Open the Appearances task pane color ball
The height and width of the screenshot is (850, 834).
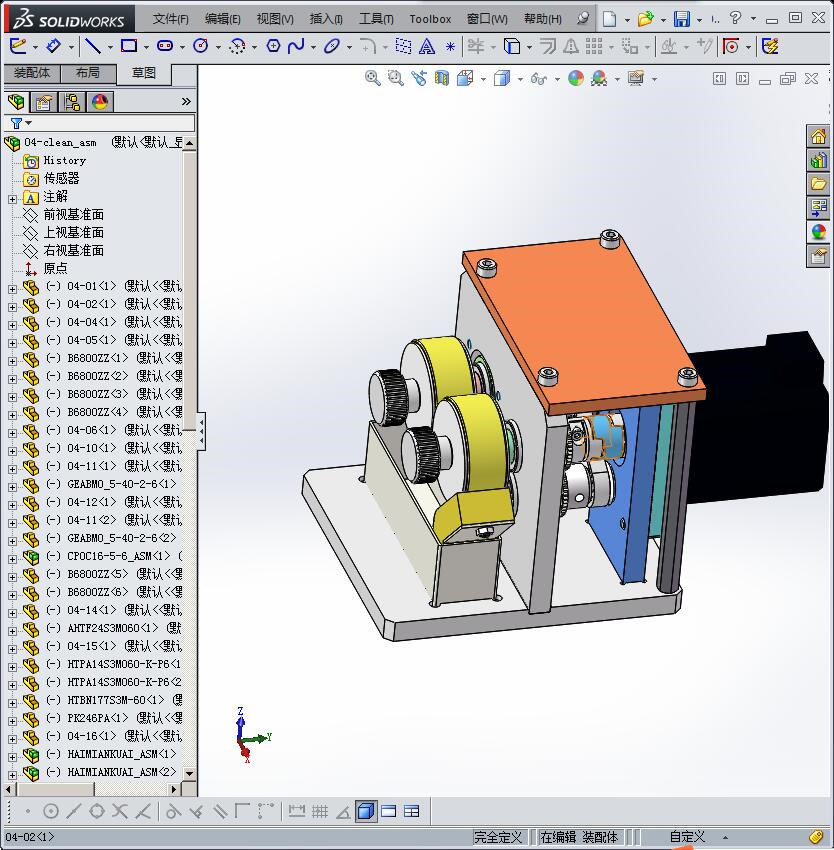(818, 231)
